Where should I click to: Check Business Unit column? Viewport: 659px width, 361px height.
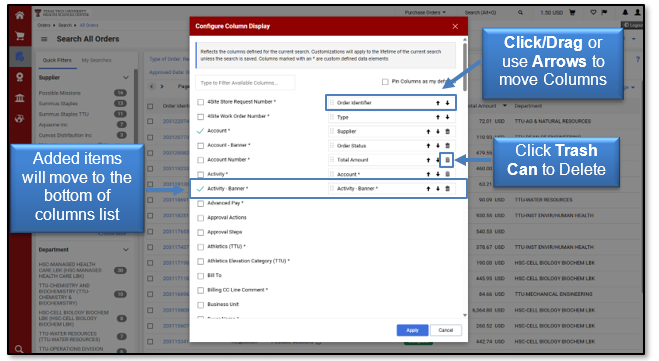pyautogui.click(x=200, y=305)
